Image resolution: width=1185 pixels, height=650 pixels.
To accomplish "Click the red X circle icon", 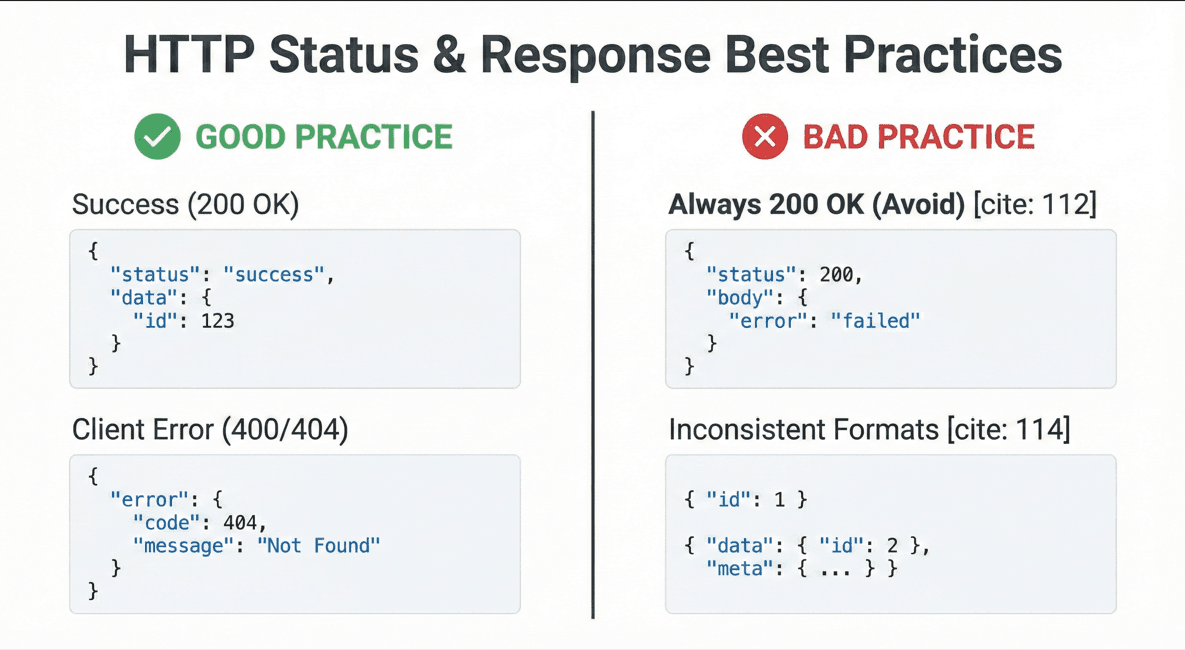I will tap(765, 137).
